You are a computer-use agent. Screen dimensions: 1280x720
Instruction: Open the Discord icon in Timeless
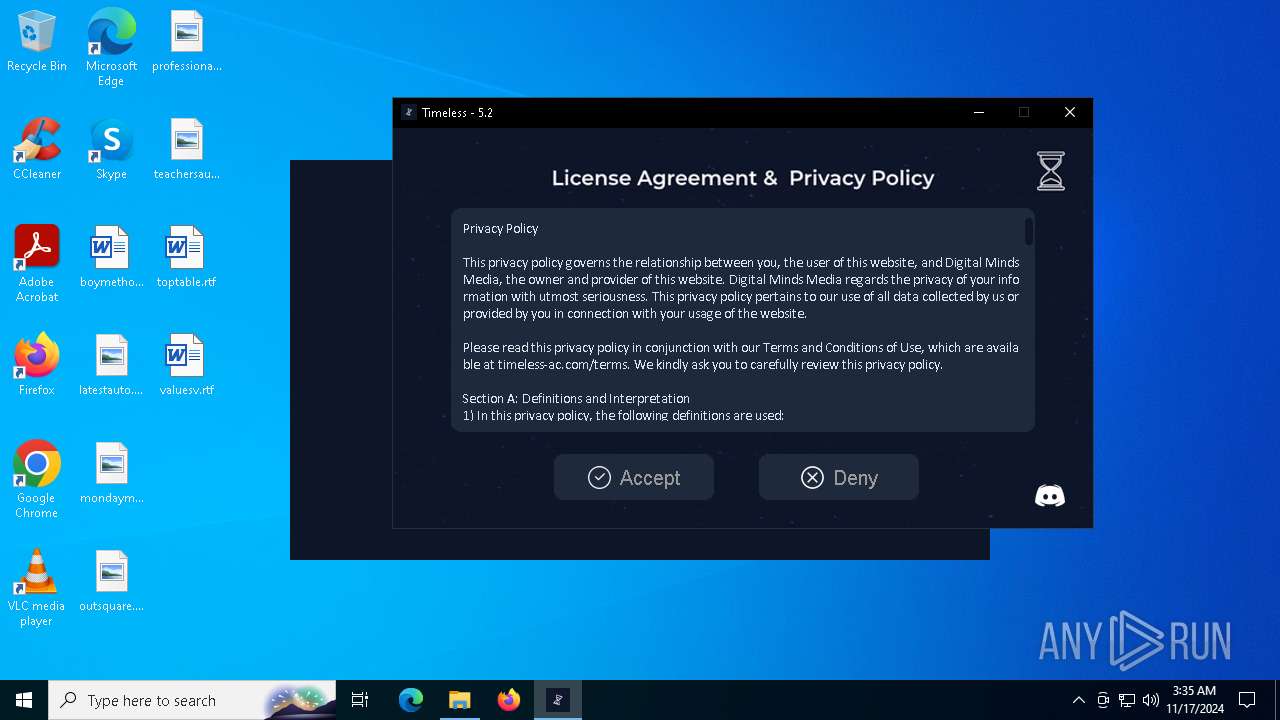pos(1050,496)
